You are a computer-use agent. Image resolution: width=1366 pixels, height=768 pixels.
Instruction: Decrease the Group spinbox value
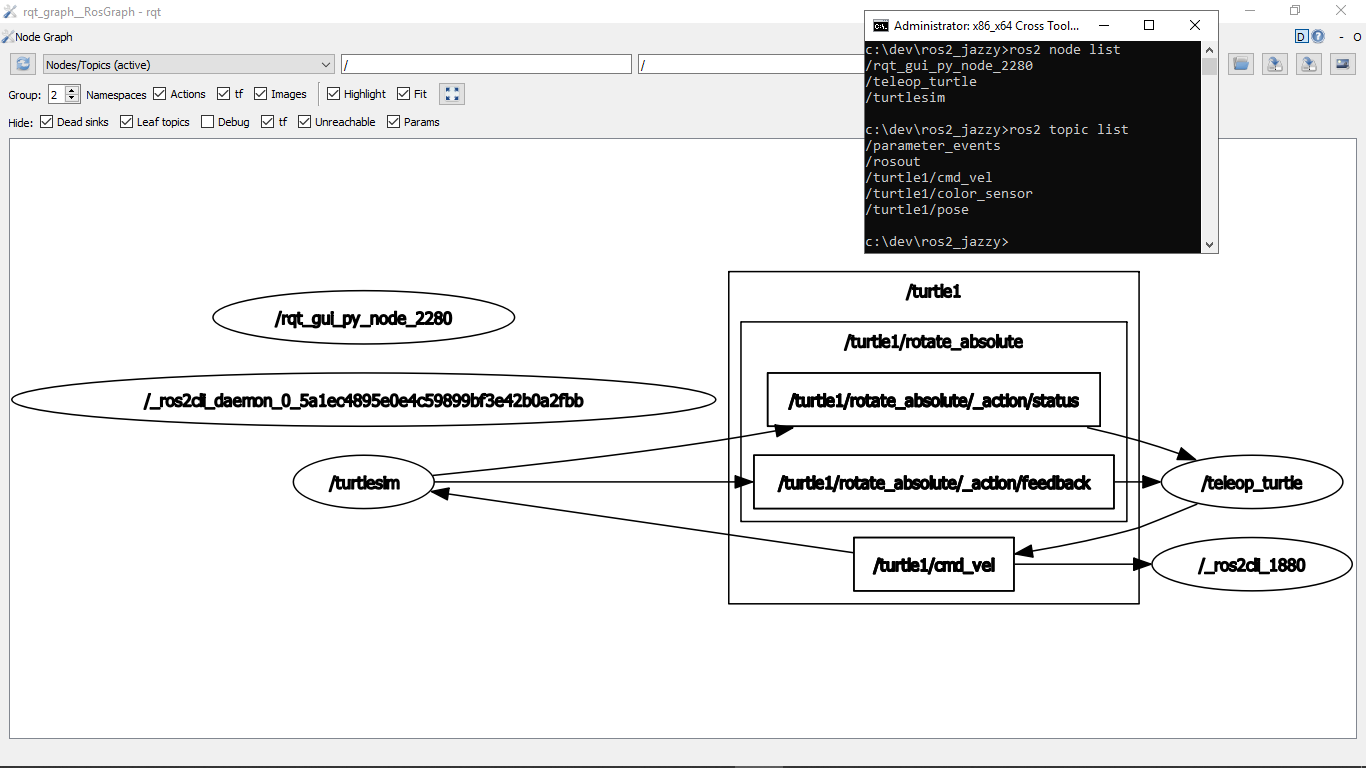[72, 99]
